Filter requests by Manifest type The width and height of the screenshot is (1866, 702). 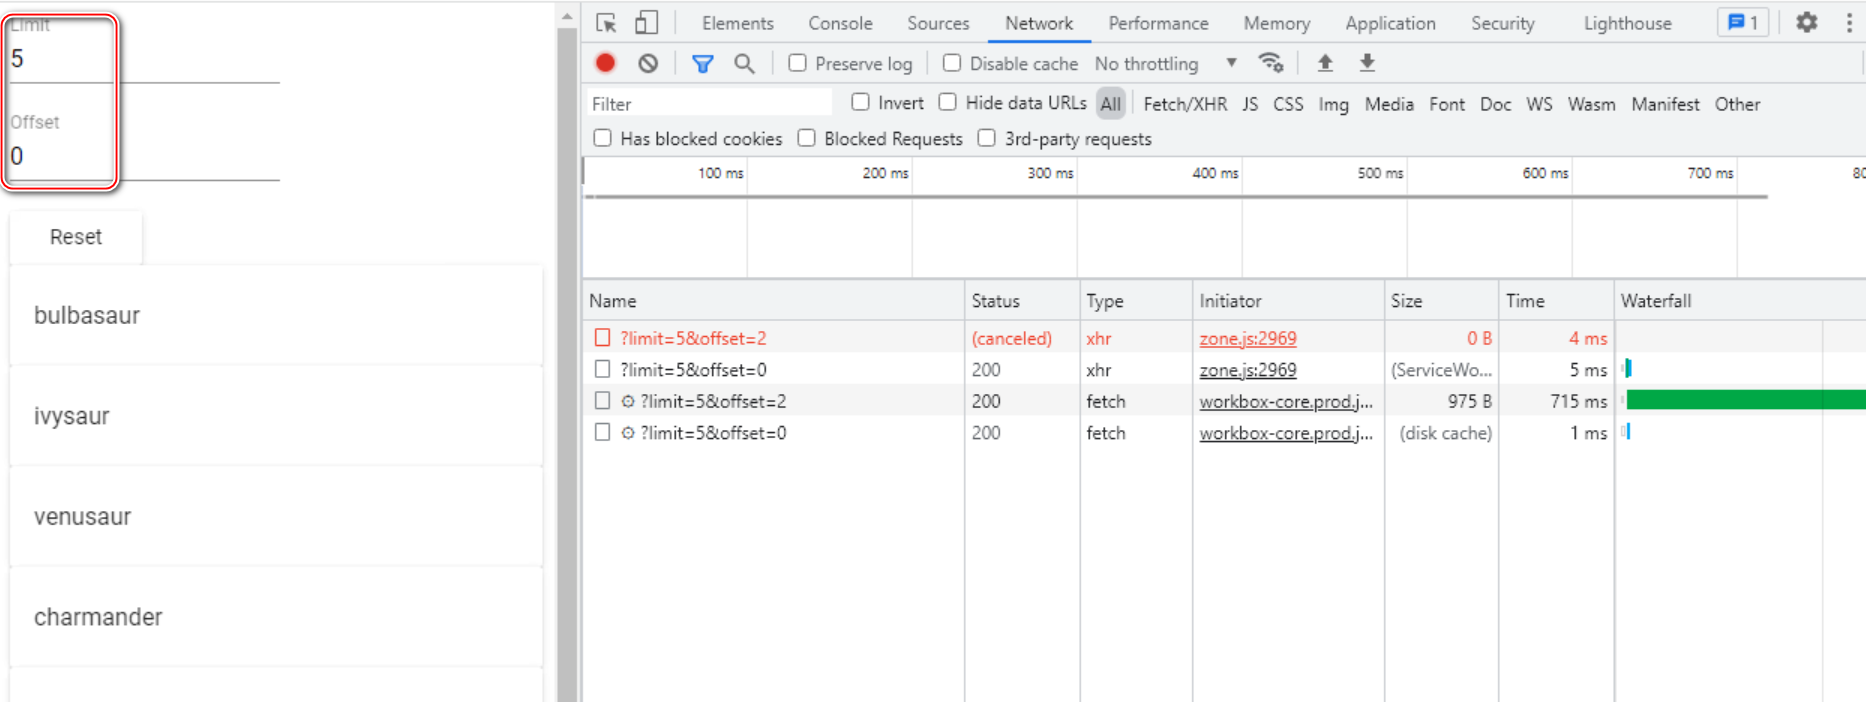1665,104
